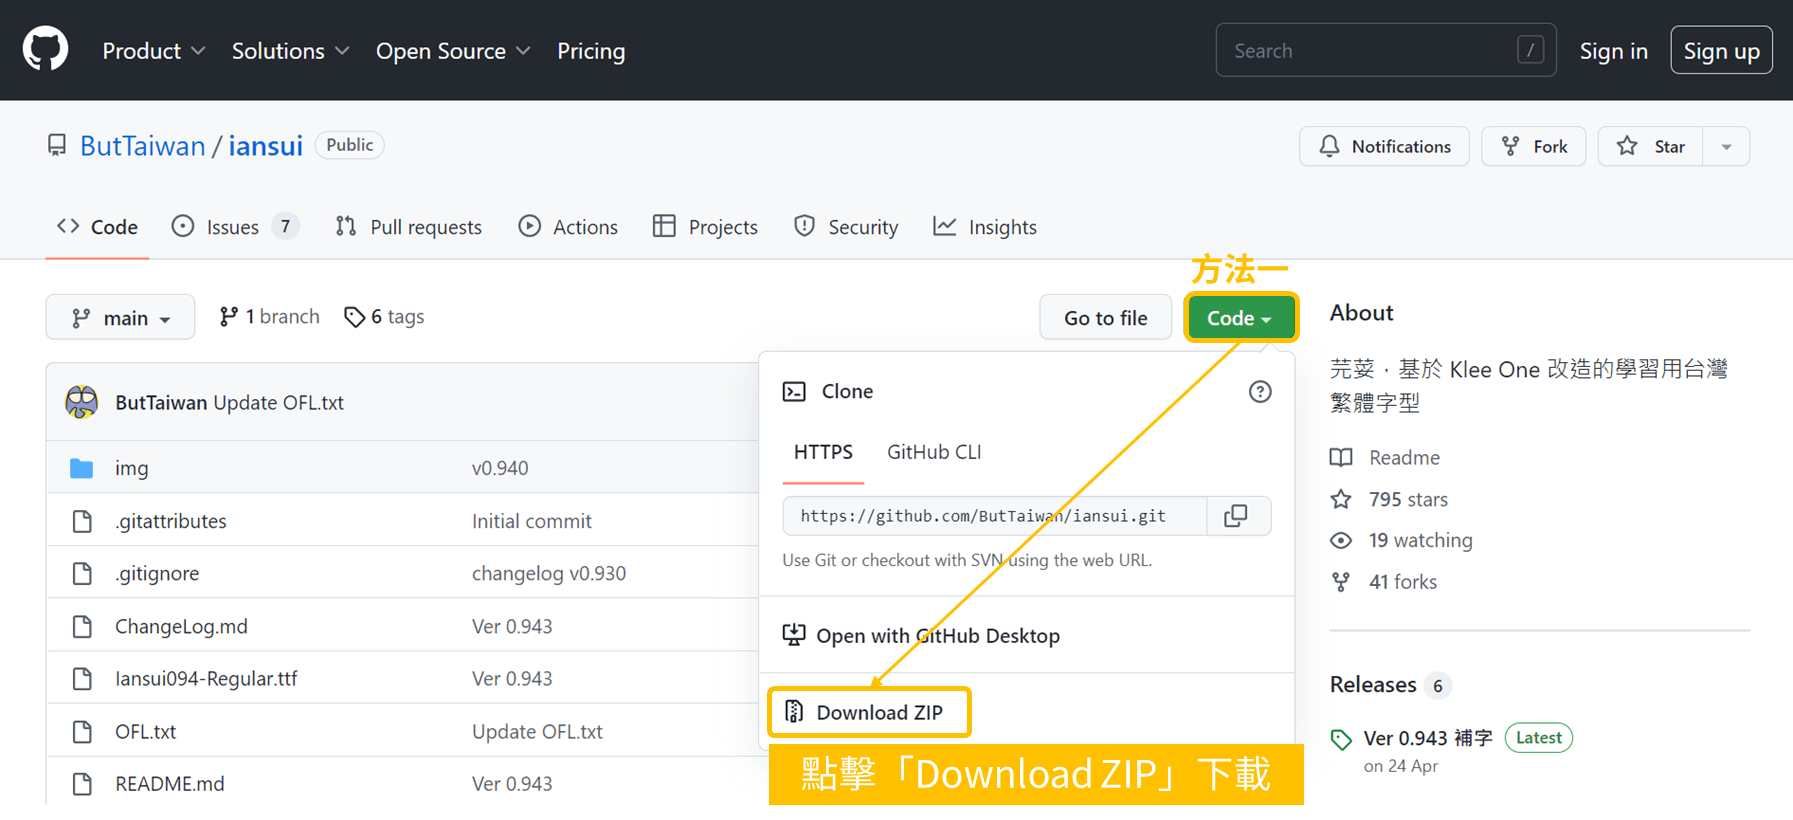This screenshot has width=1793, height=820.
Task: Copy the clone URL to clipboard
Action: point(1237,516)
